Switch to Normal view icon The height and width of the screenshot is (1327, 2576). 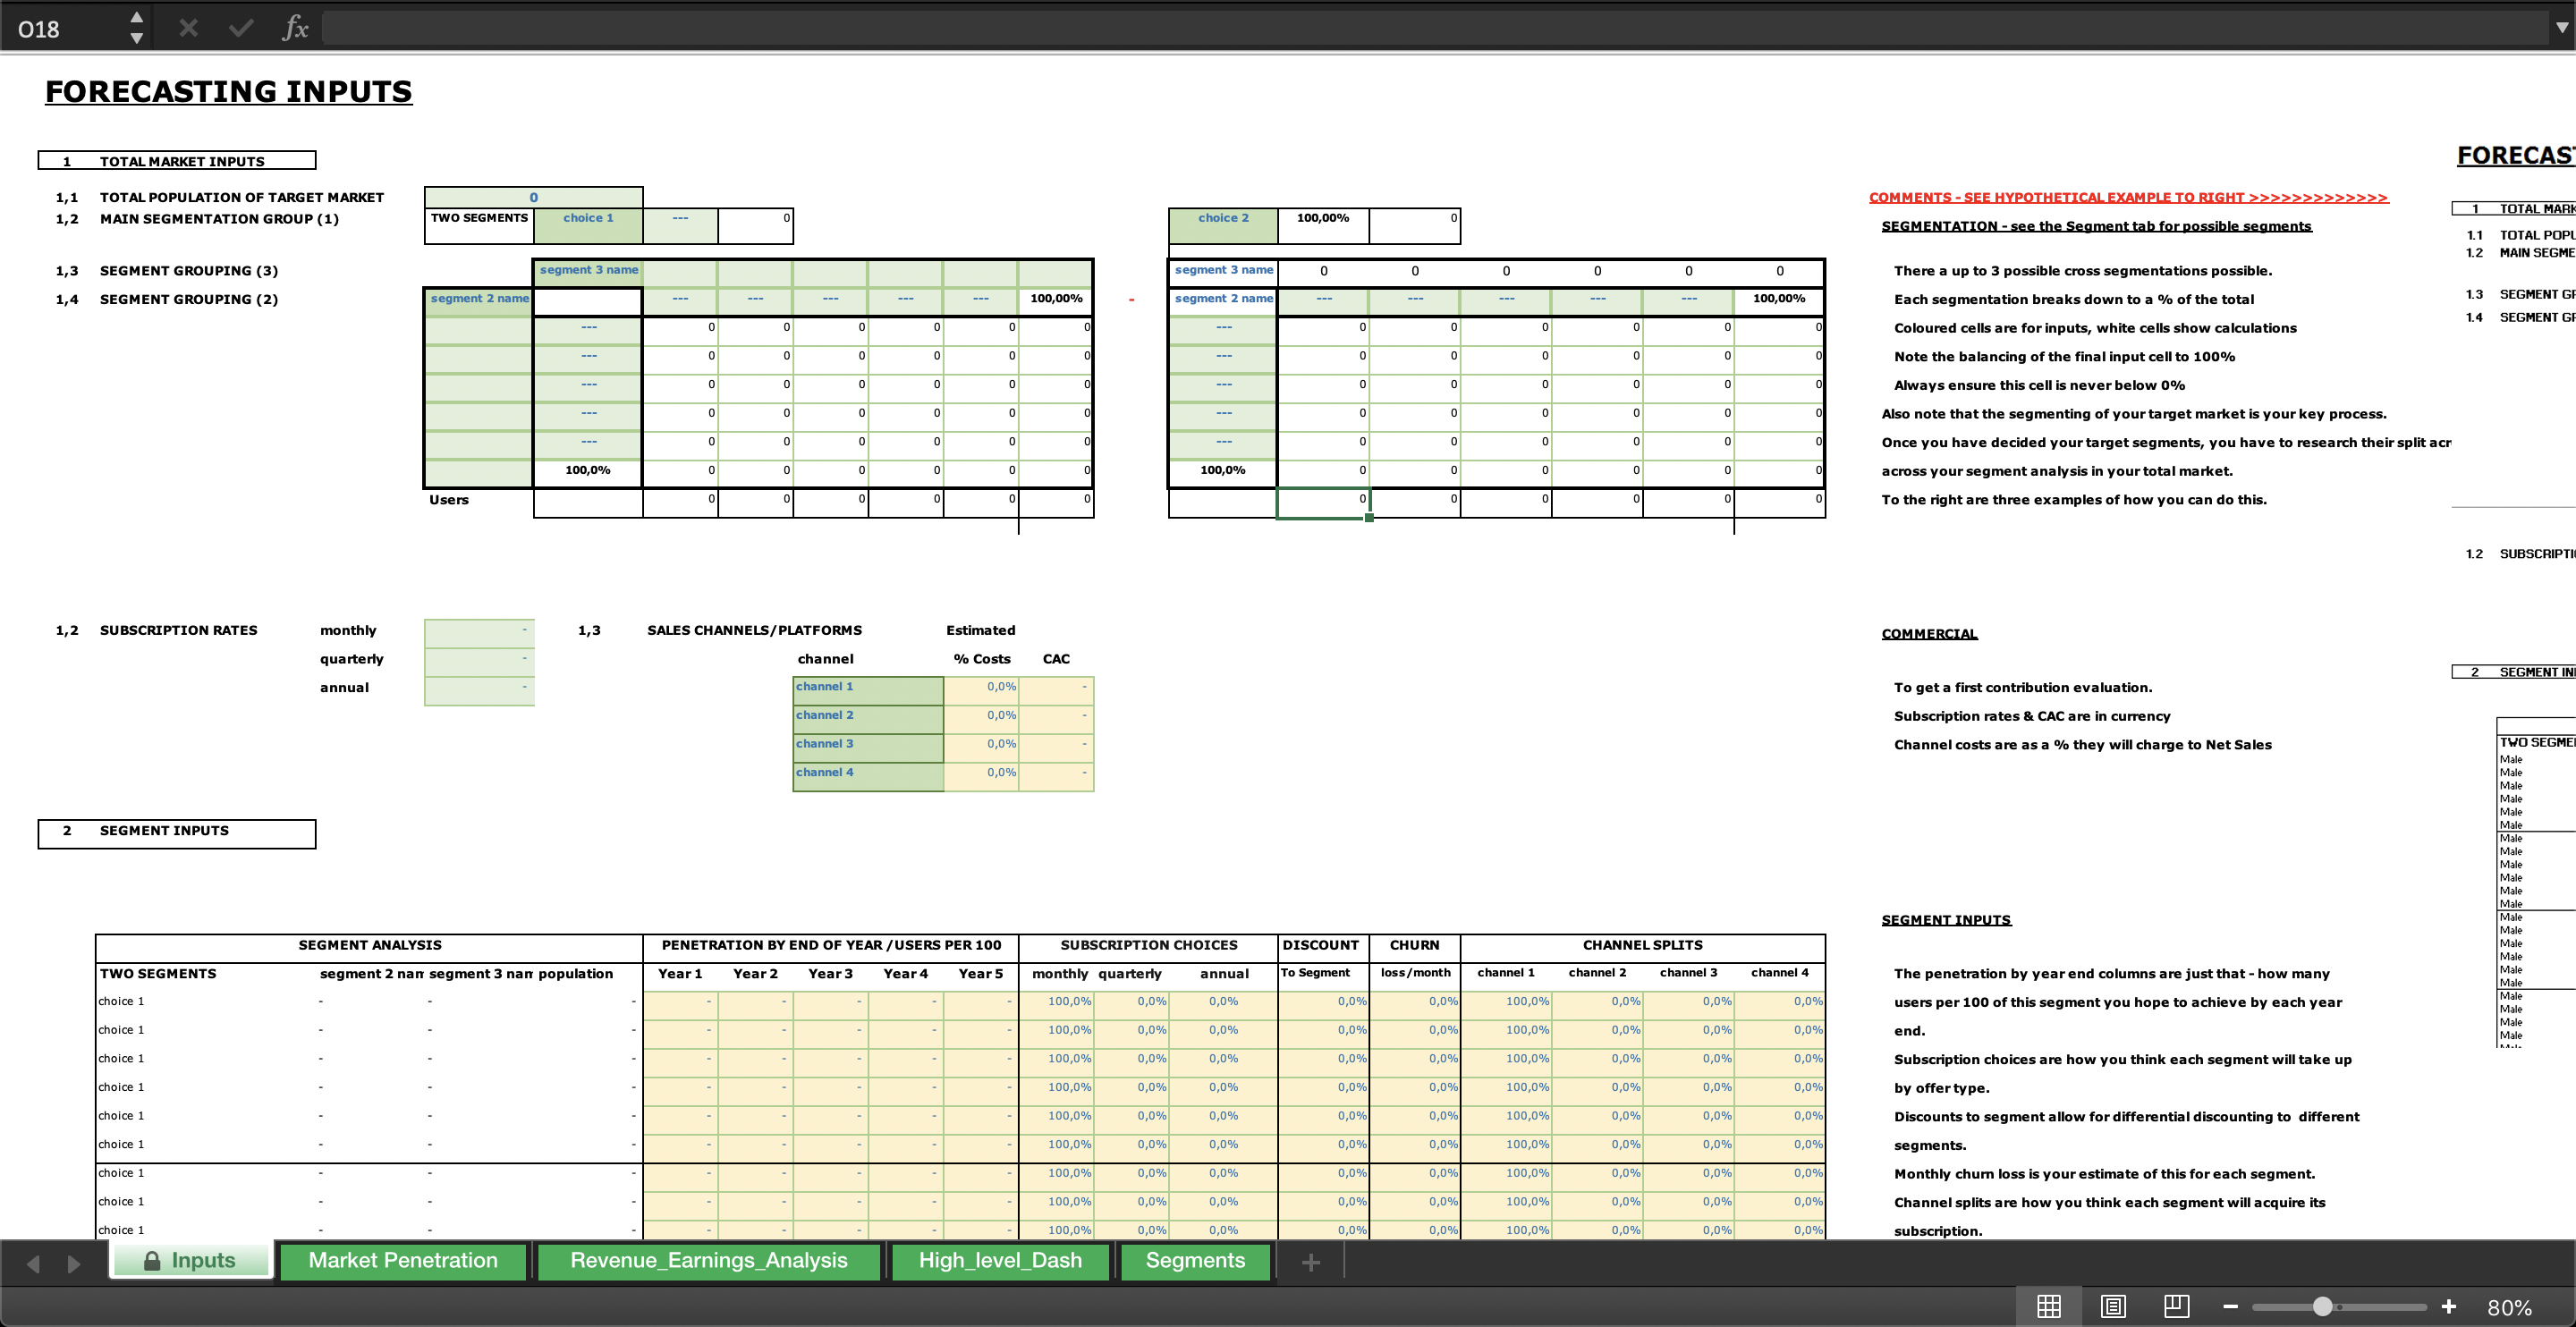pyautogui.click(x=2049, y=1306)
